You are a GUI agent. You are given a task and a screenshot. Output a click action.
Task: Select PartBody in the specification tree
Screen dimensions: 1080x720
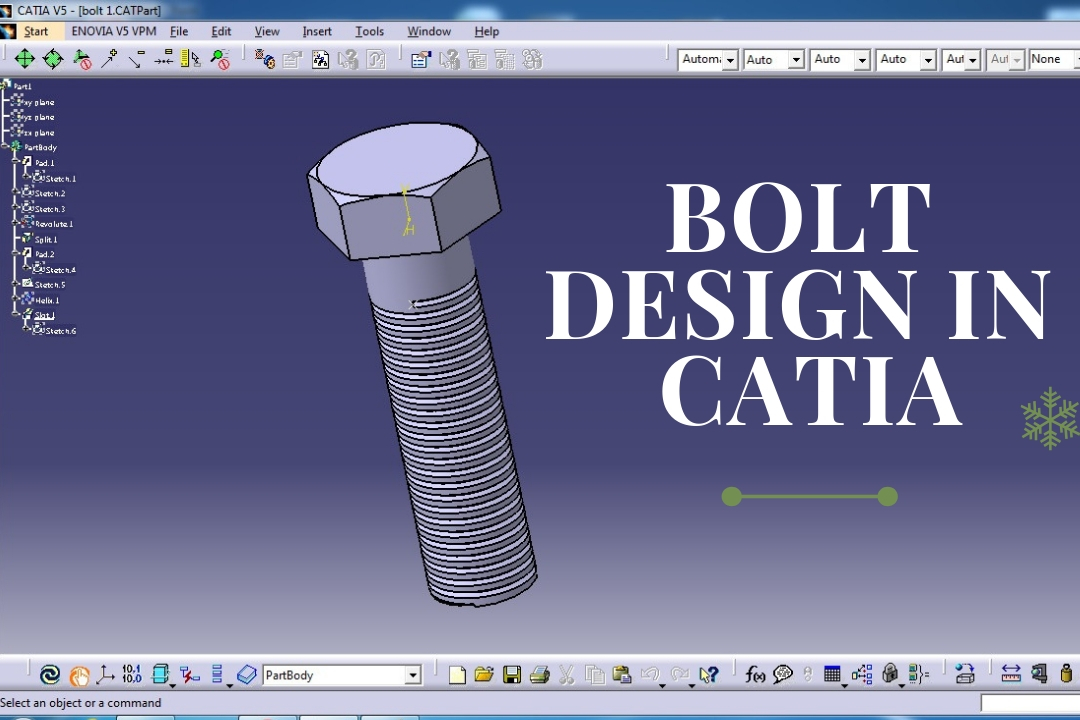(40, 147)
